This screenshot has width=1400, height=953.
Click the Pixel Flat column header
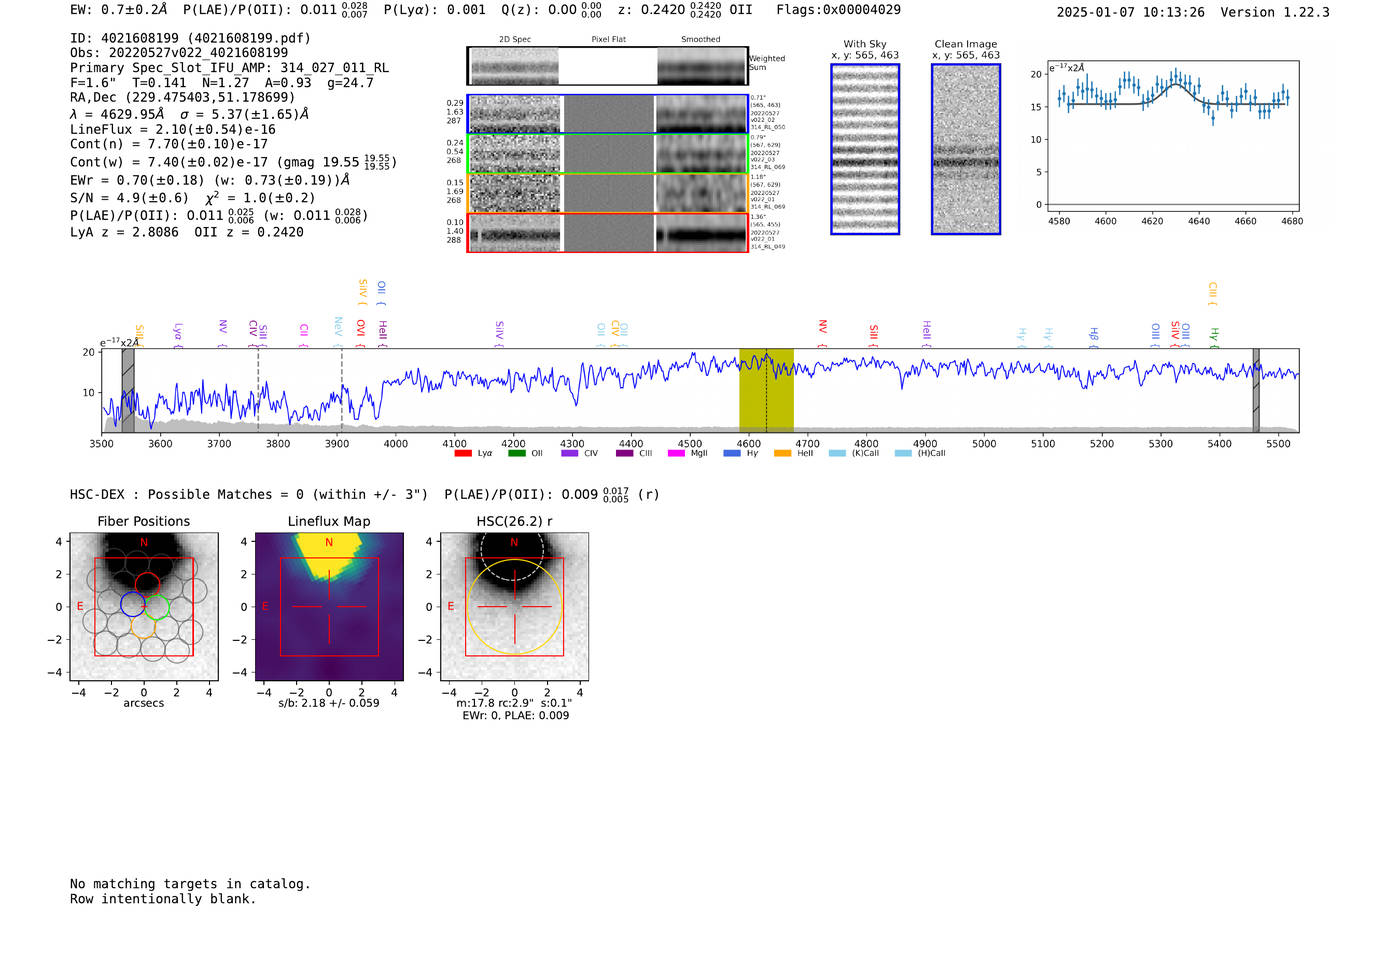[x=608, y=39]
